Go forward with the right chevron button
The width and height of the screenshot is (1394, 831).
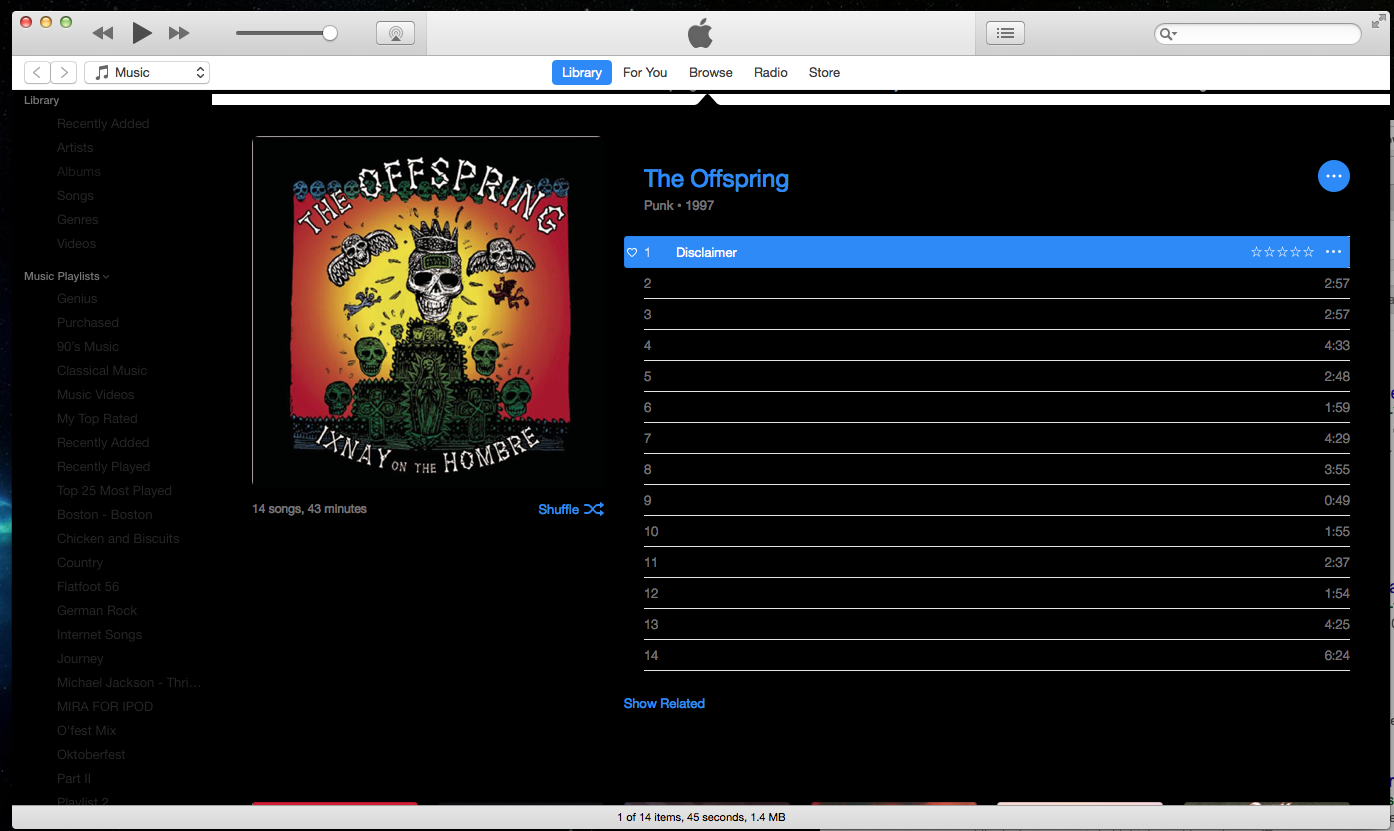(x=64, y=72)
